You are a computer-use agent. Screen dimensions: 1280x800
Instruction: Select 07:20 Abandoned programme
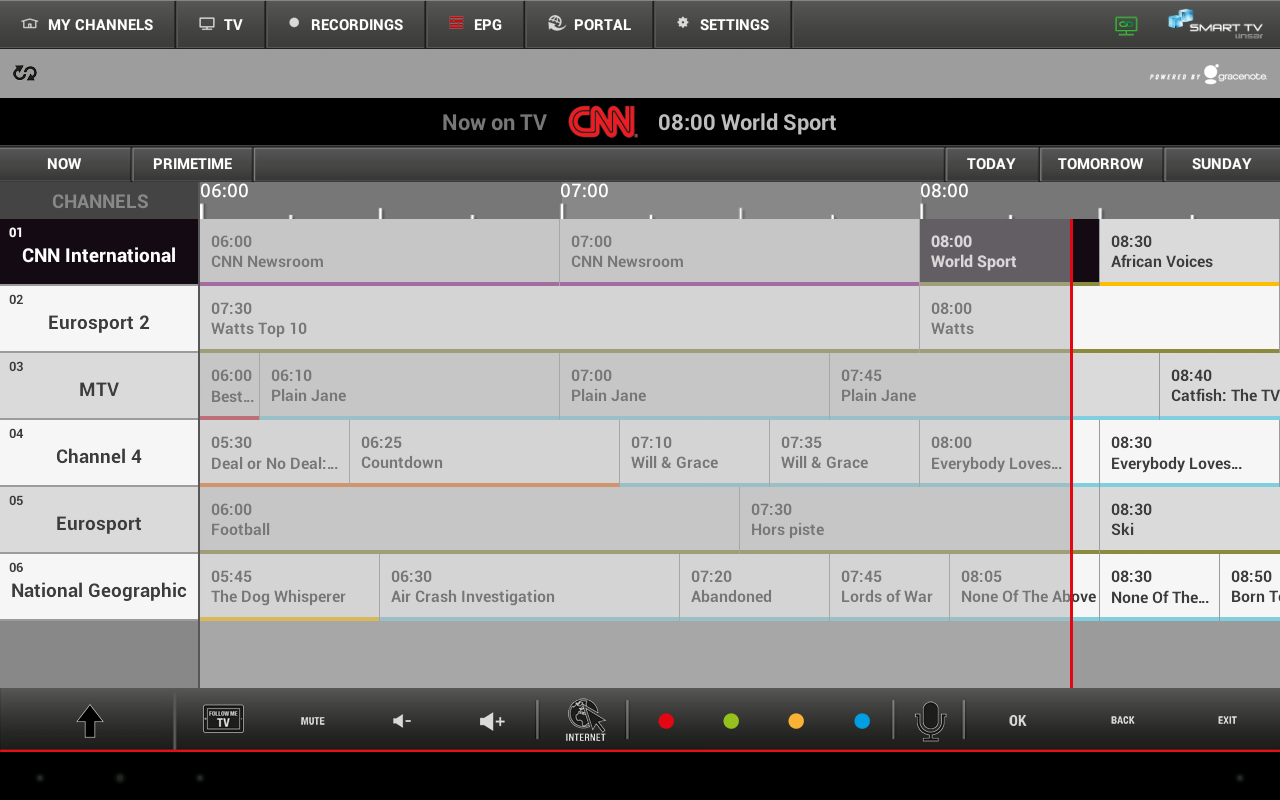(x=754, y=587)
